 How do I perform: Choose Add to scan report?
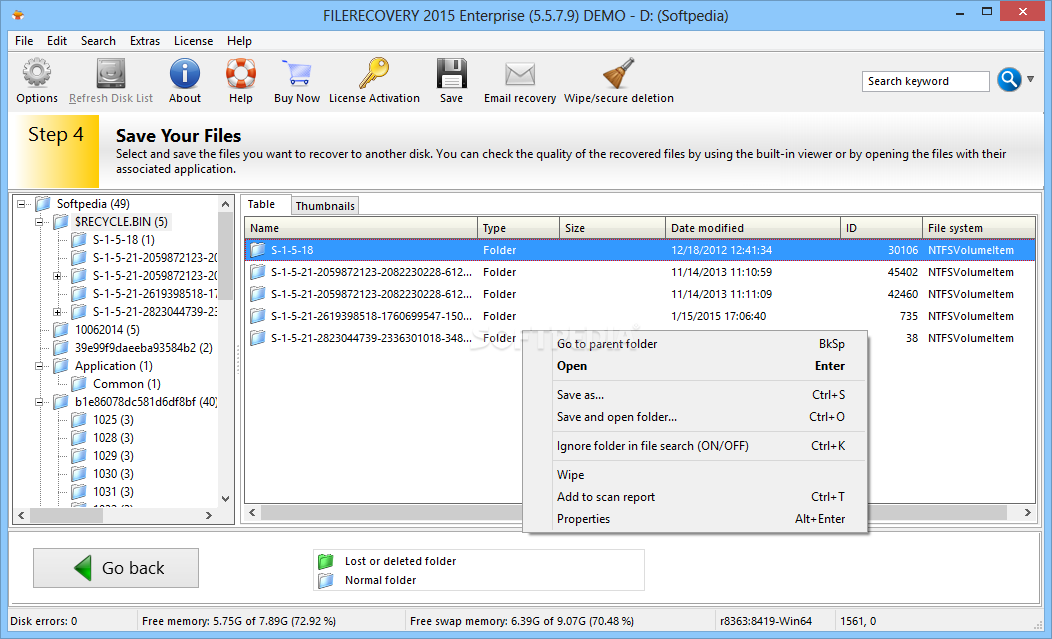[695, 497]
